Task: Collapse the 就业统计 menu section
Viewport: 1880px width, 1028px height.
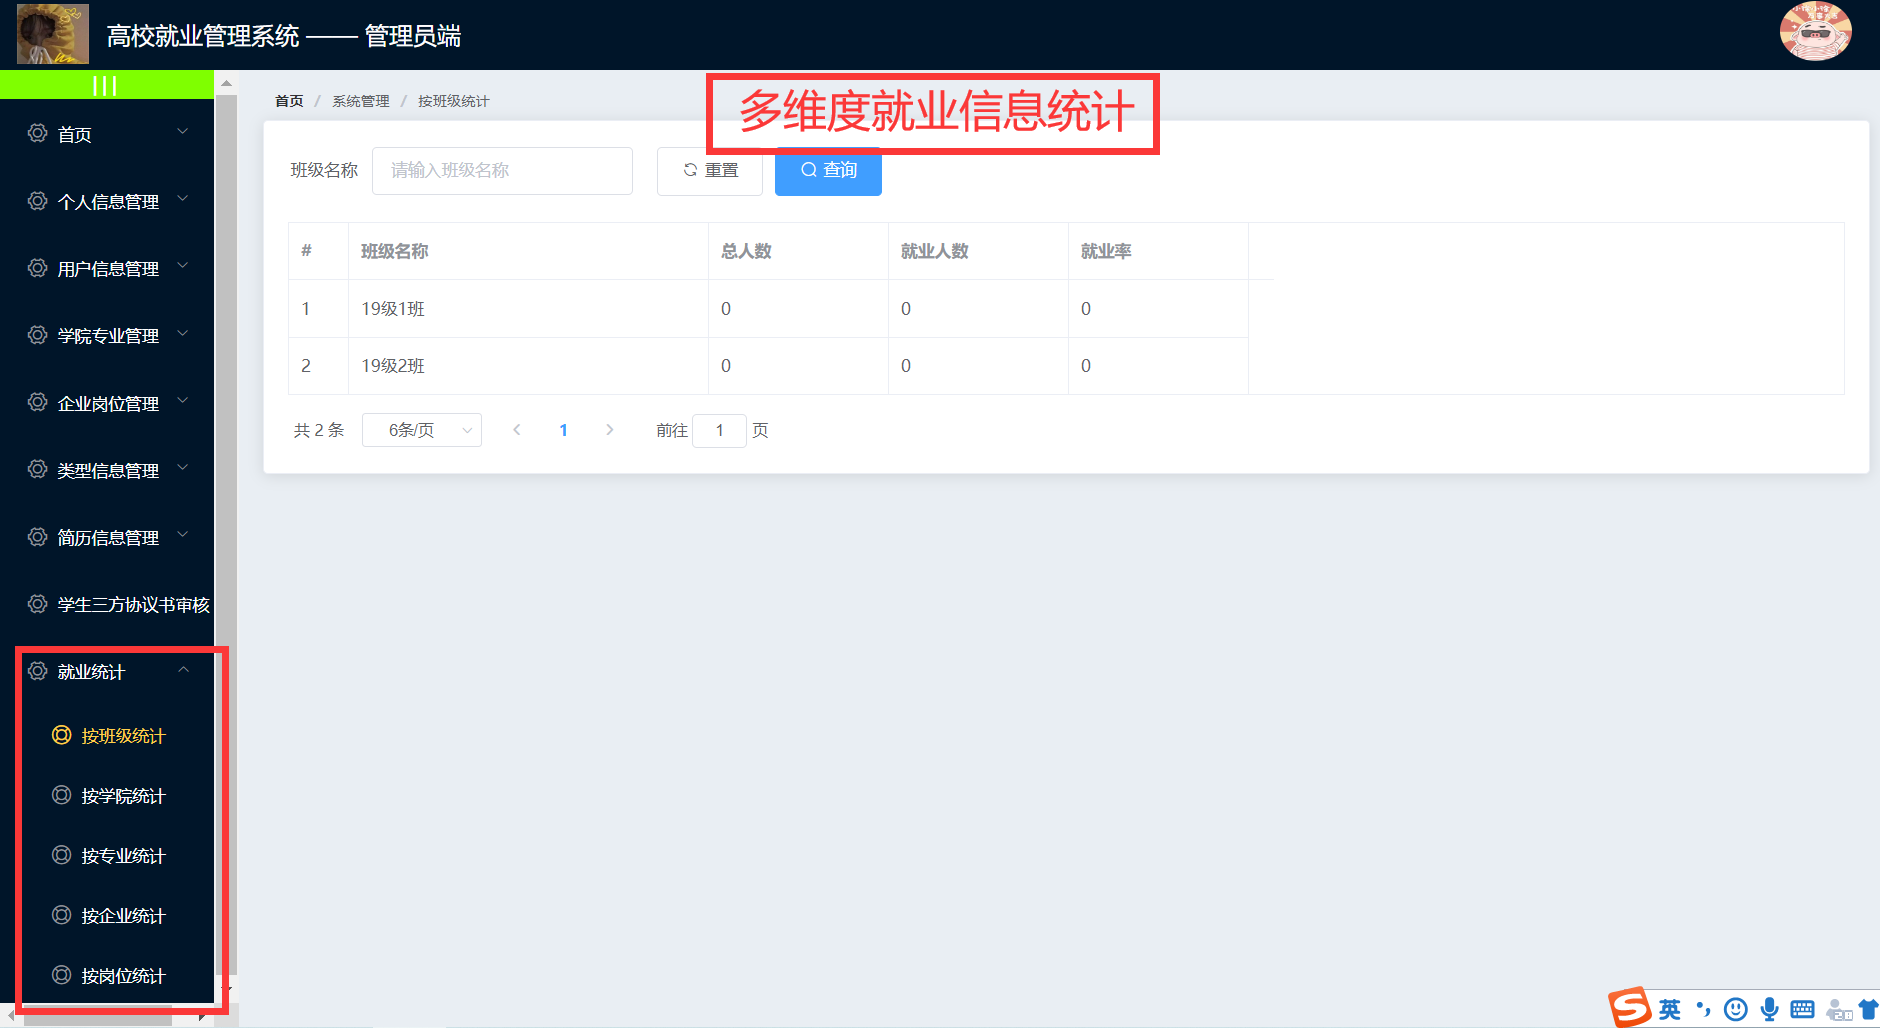Action: pos(108,672)
